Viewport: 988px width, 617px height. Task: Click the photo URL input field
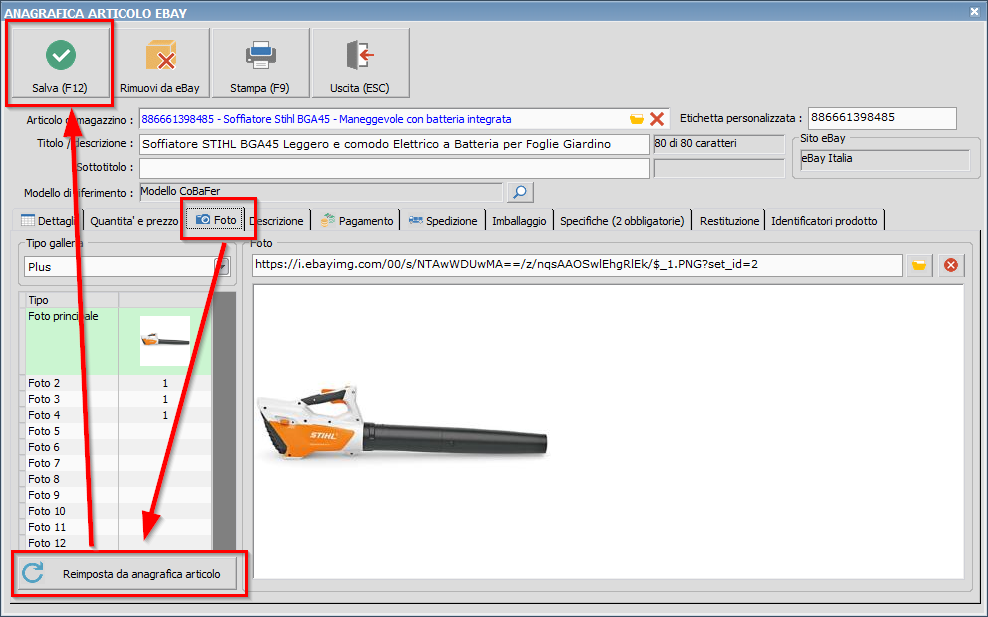577,265
